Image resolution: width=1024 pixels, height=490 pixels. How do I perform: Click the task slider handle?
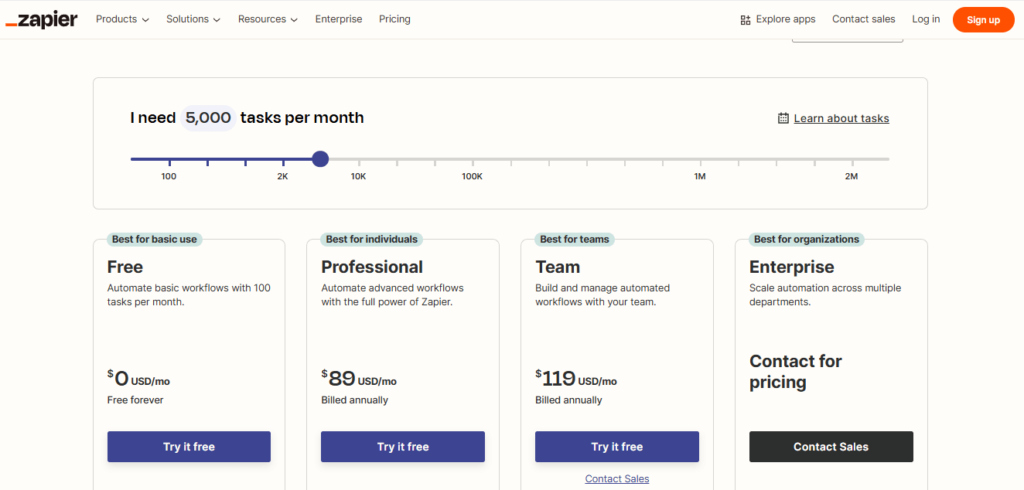click(x=320, y=159)
